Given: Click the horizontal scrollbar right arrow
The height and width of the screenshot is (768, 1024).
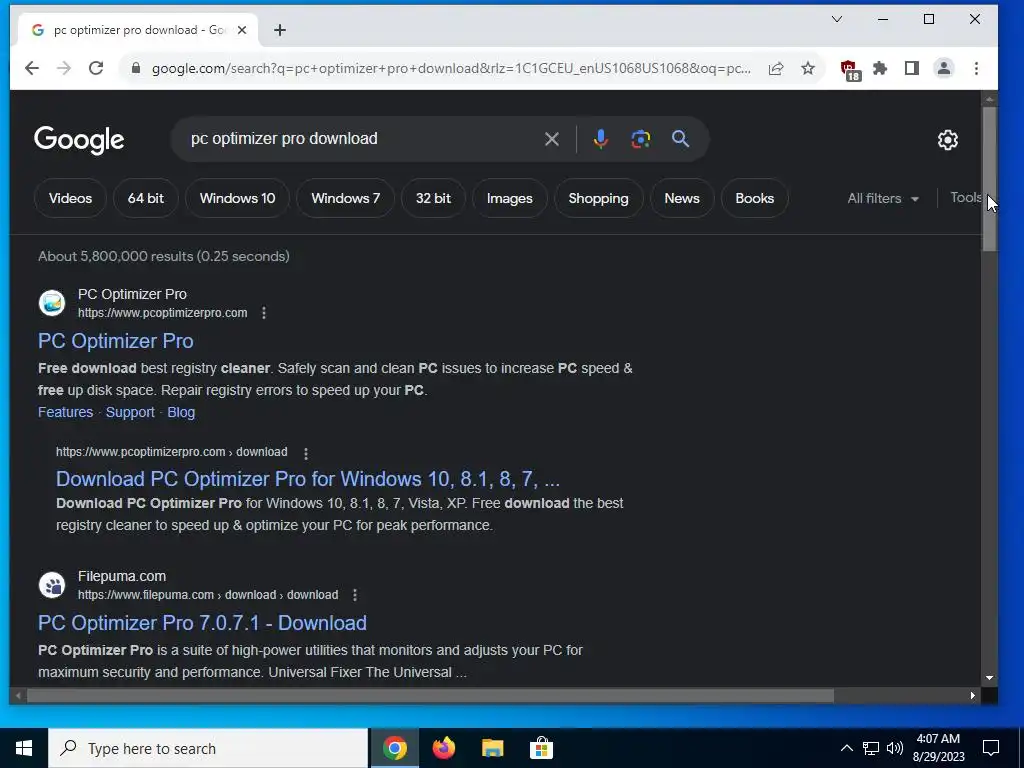Looking at the screenshot, I should [973, 696].
